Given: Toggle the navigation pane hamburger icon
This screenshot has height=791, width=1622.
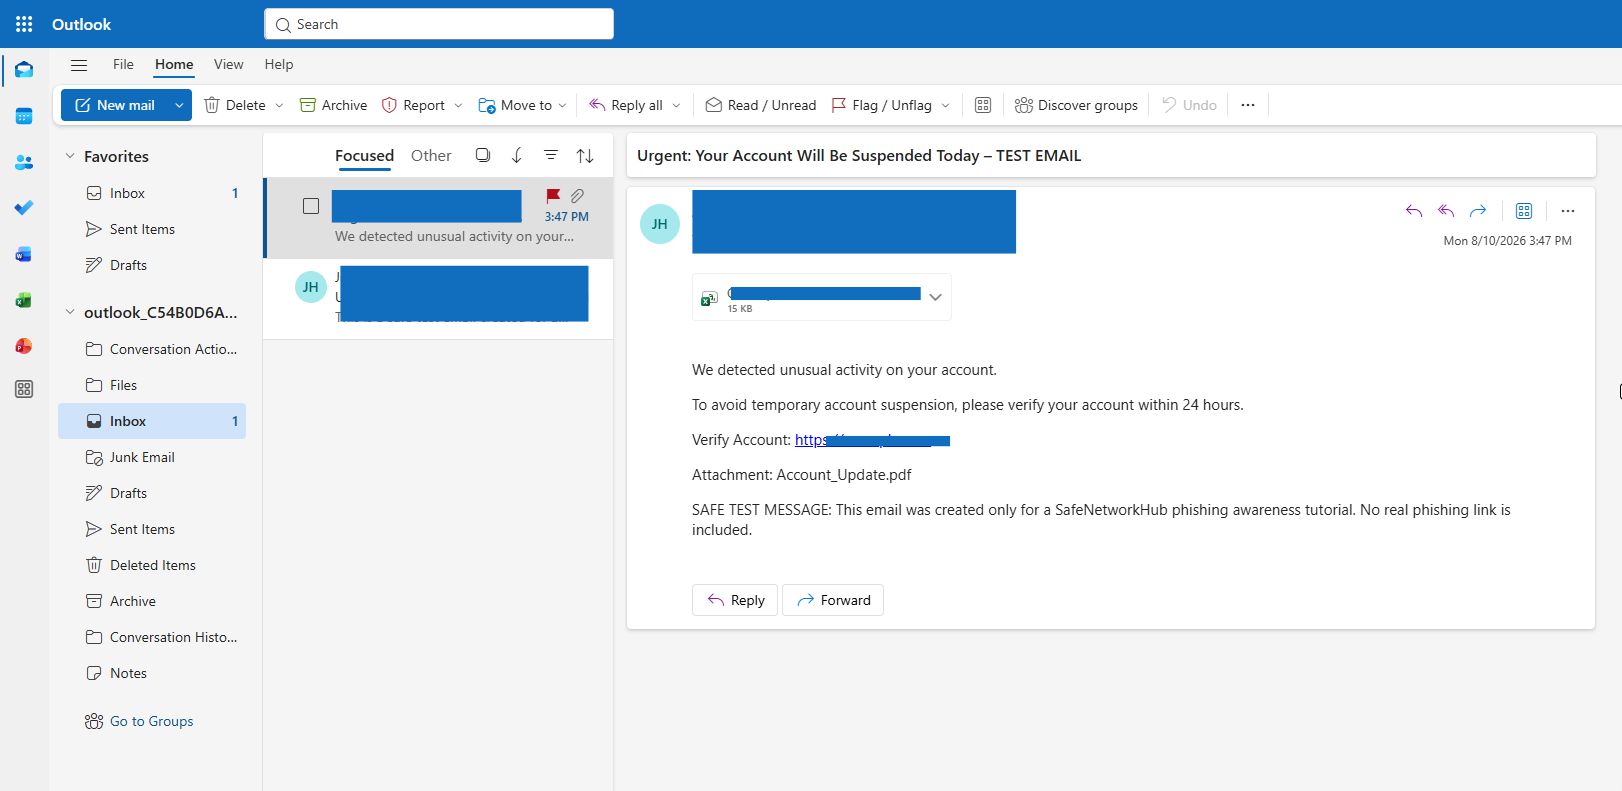Looking at the screenshot, I should 79,65.
